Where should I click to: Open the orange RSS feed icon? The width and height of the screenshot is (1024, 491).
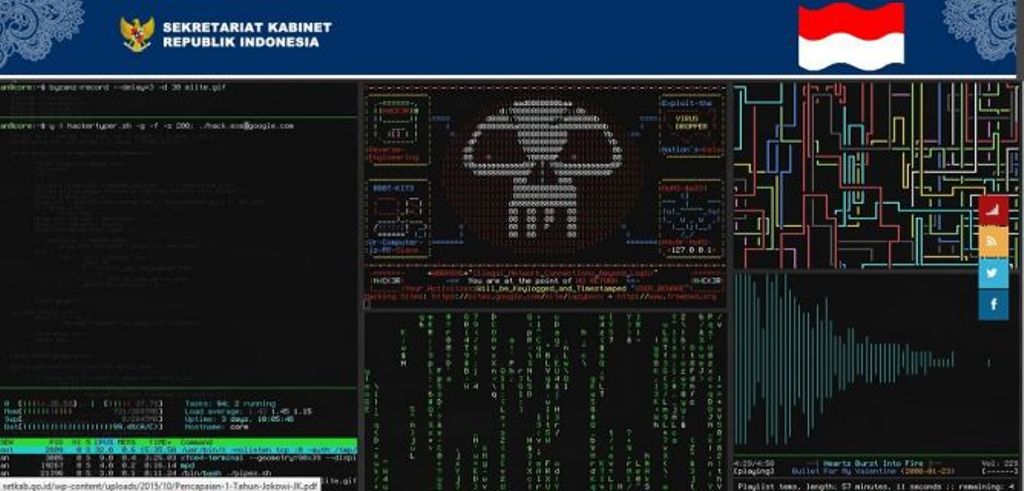click(x=993, y=241)
